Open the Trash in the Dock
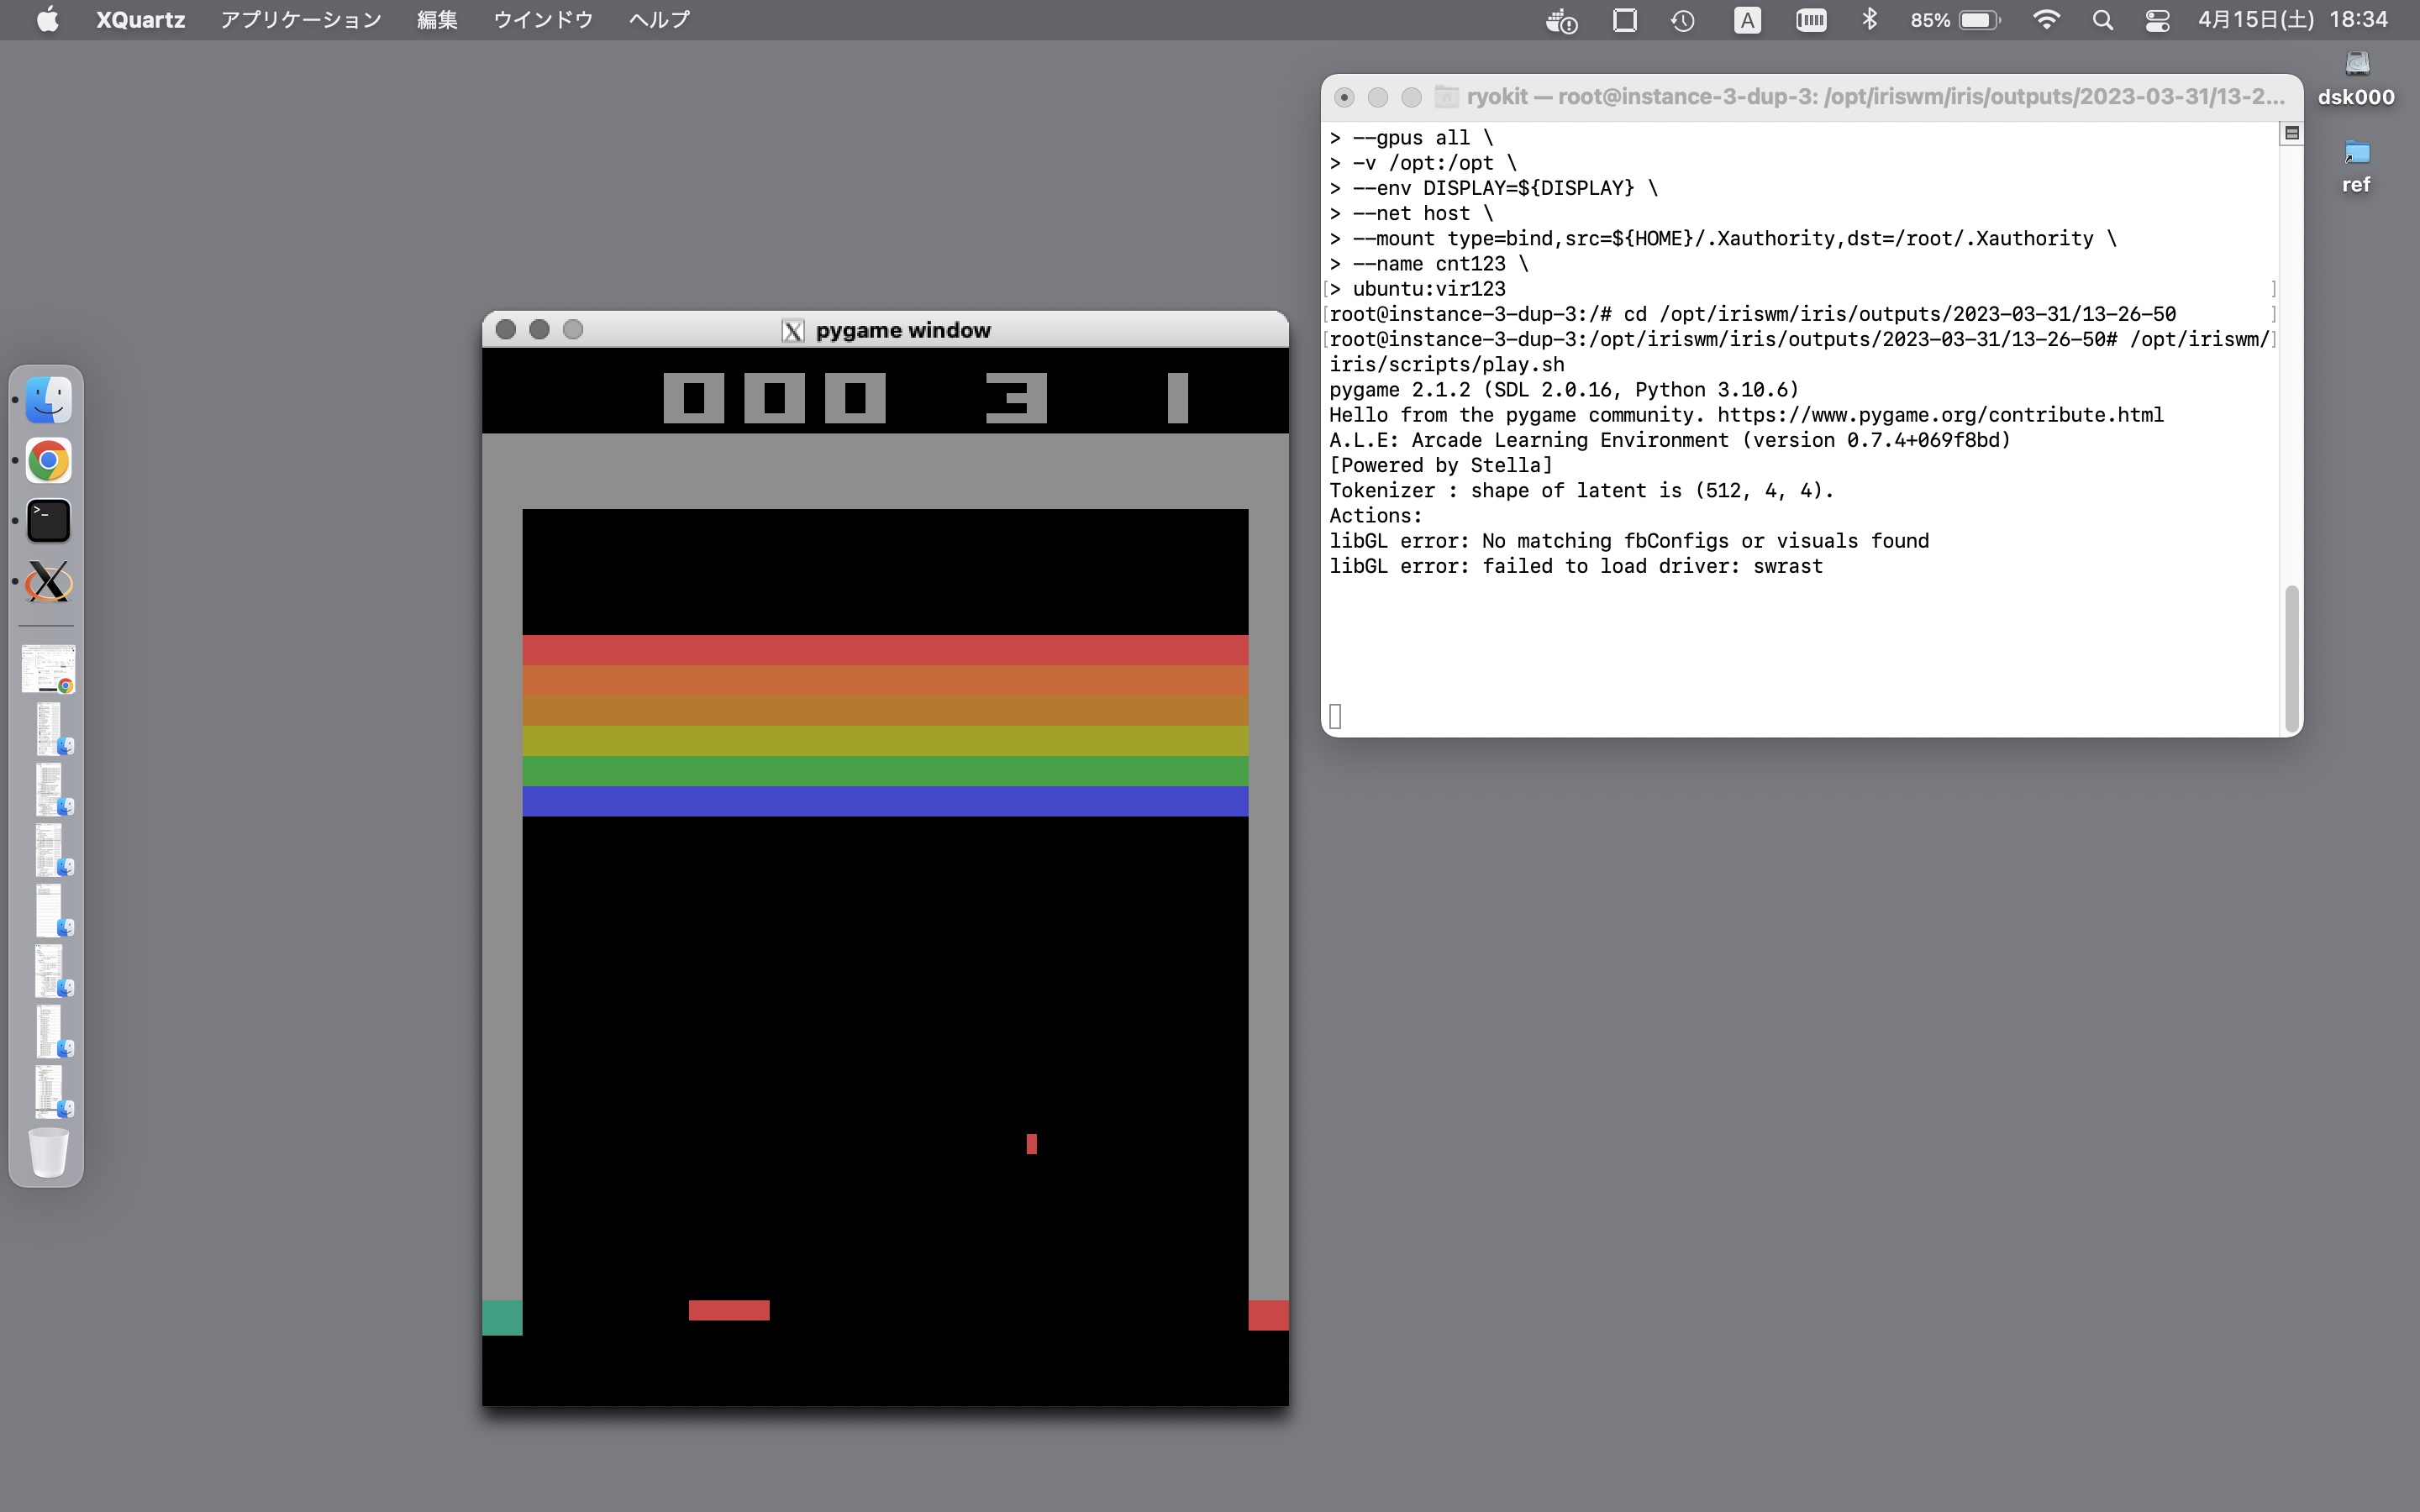 tap(48, 1152)
